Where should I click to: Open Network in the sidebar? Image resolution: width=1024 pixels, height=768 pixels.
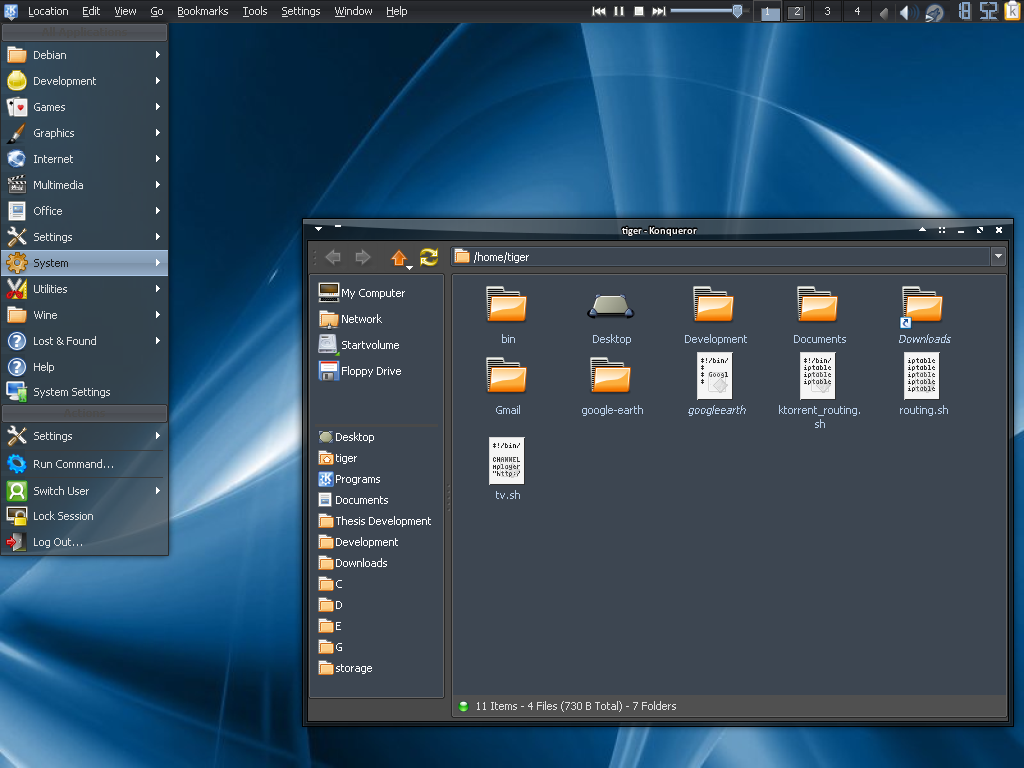(350, 319)
